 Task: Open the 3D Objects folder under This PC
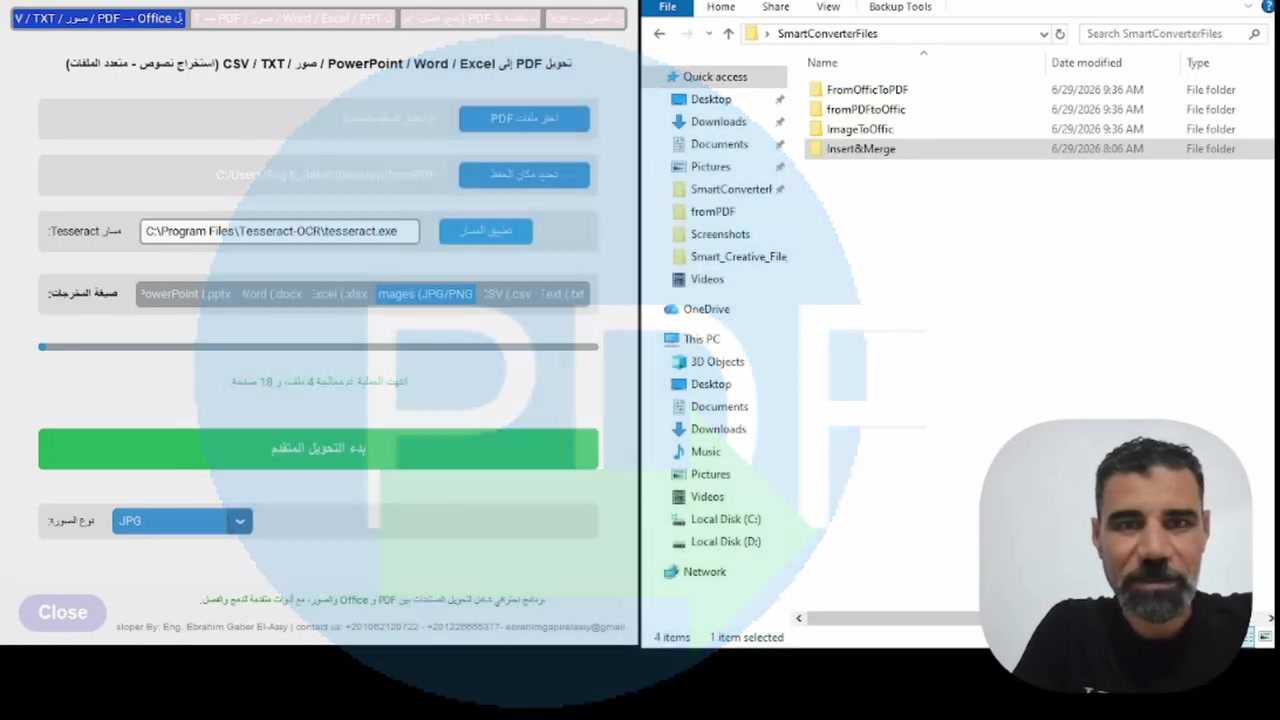pos(717,362)
